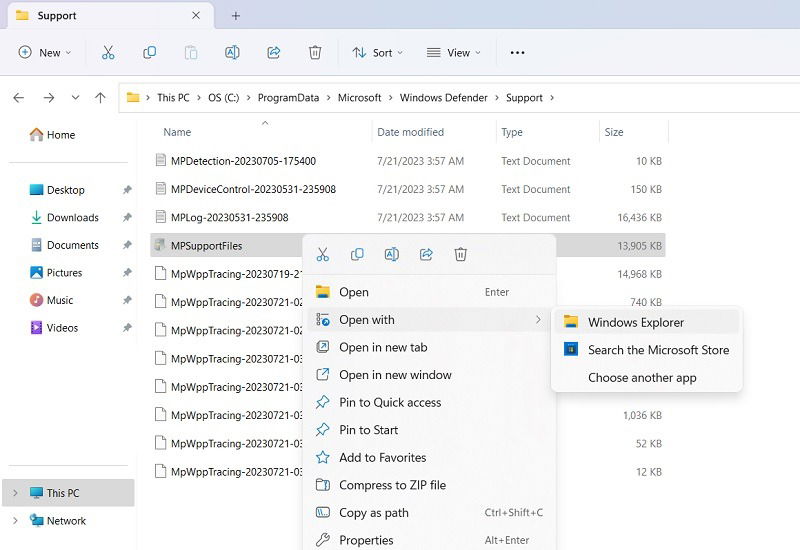Viewport: 800px width, 550px height.
Task: Open the New item dropdown
Action: click(45, 53)
